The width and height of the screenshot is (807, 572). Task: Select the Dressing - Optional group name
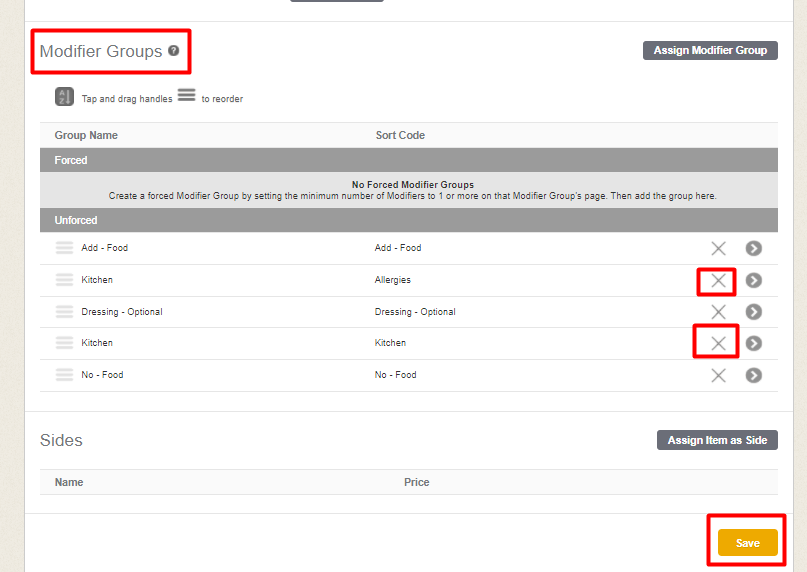coord(122,311)
